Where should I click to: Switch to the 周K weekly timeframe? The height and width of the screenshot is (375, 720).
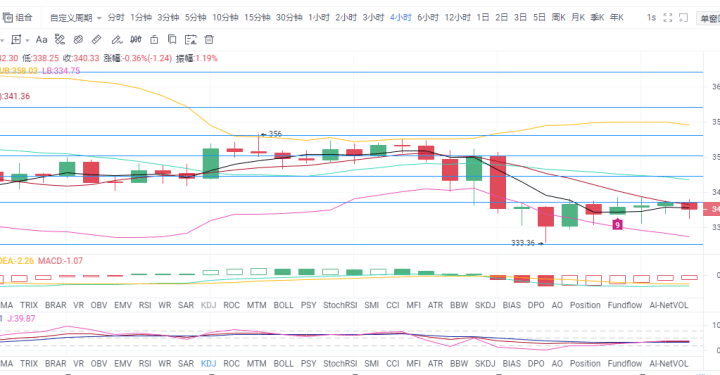(x=558, y=17)
